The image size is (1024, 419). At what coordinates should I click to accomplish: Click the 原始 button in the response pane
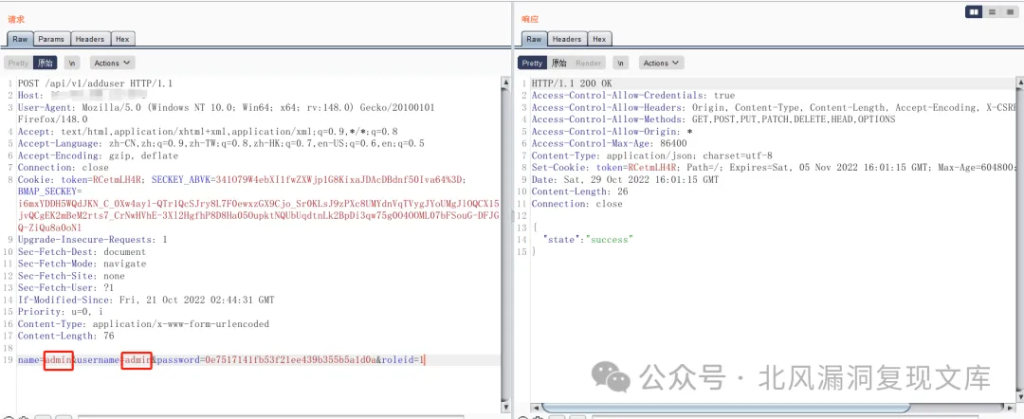(558, 63)
